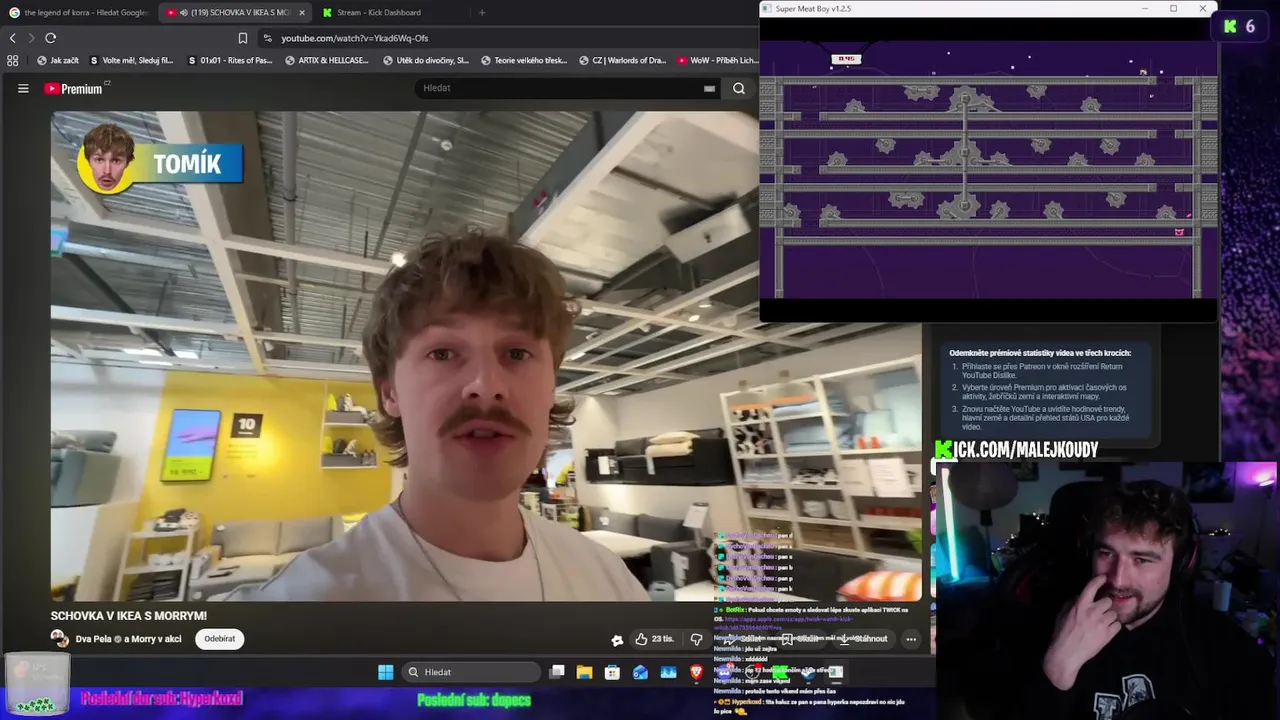Open Task View from the taskbar
This screenshot has width=1280, height=720.
(x=557, y=672)
